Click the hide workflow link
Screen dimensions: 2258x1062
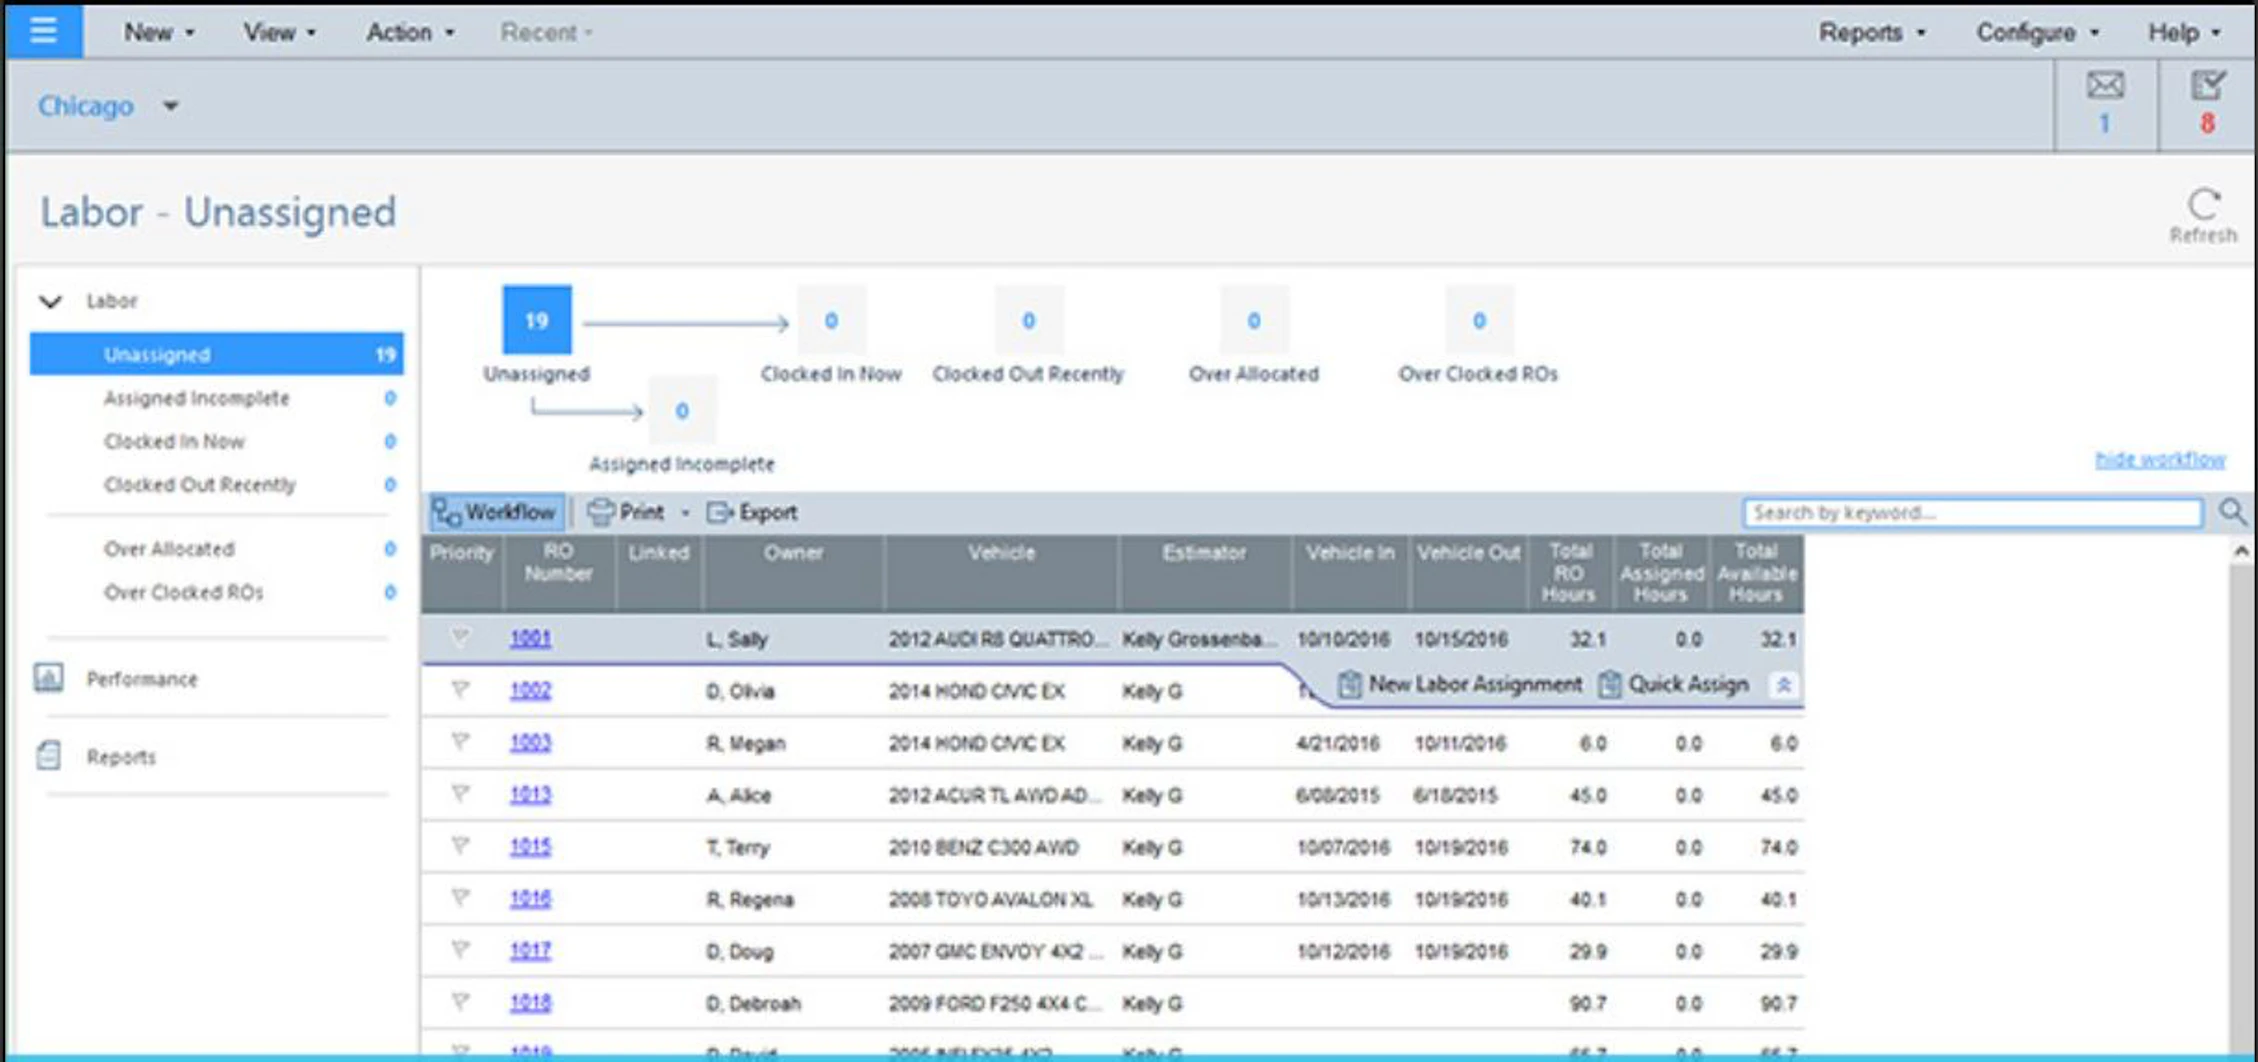(x=2162, y=460)
